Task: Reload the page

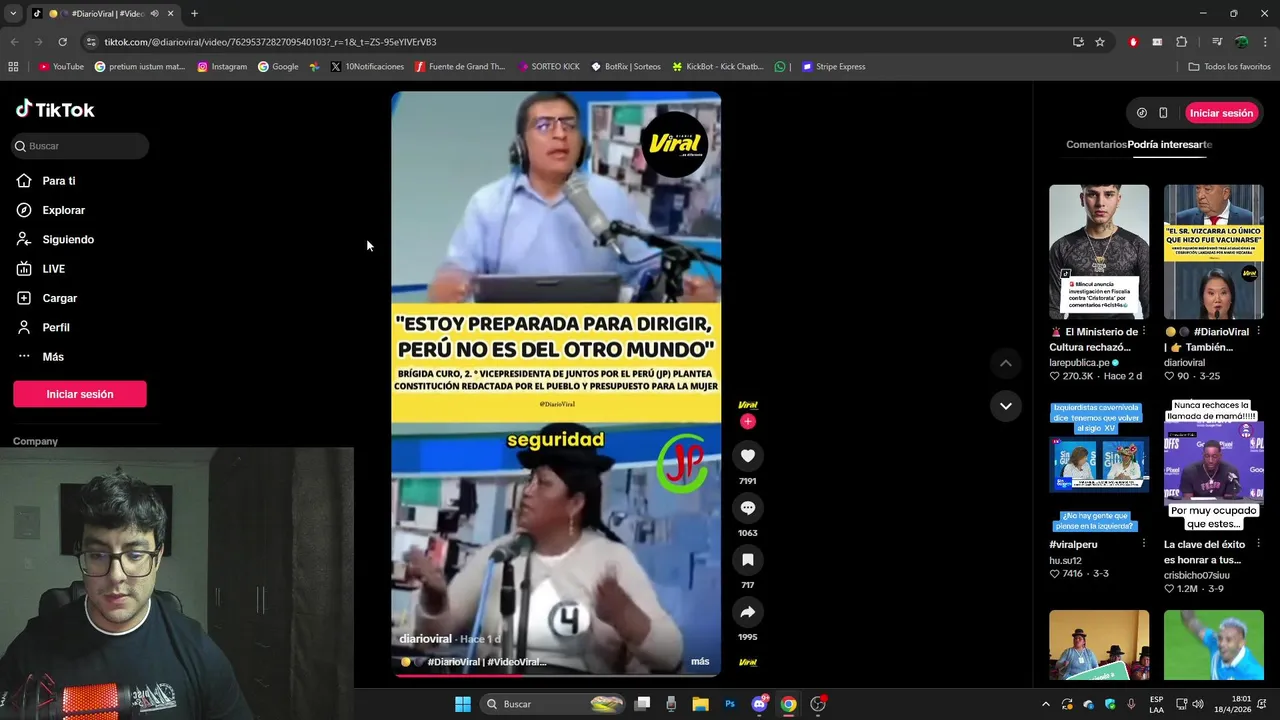Action: tap(62, 42)
